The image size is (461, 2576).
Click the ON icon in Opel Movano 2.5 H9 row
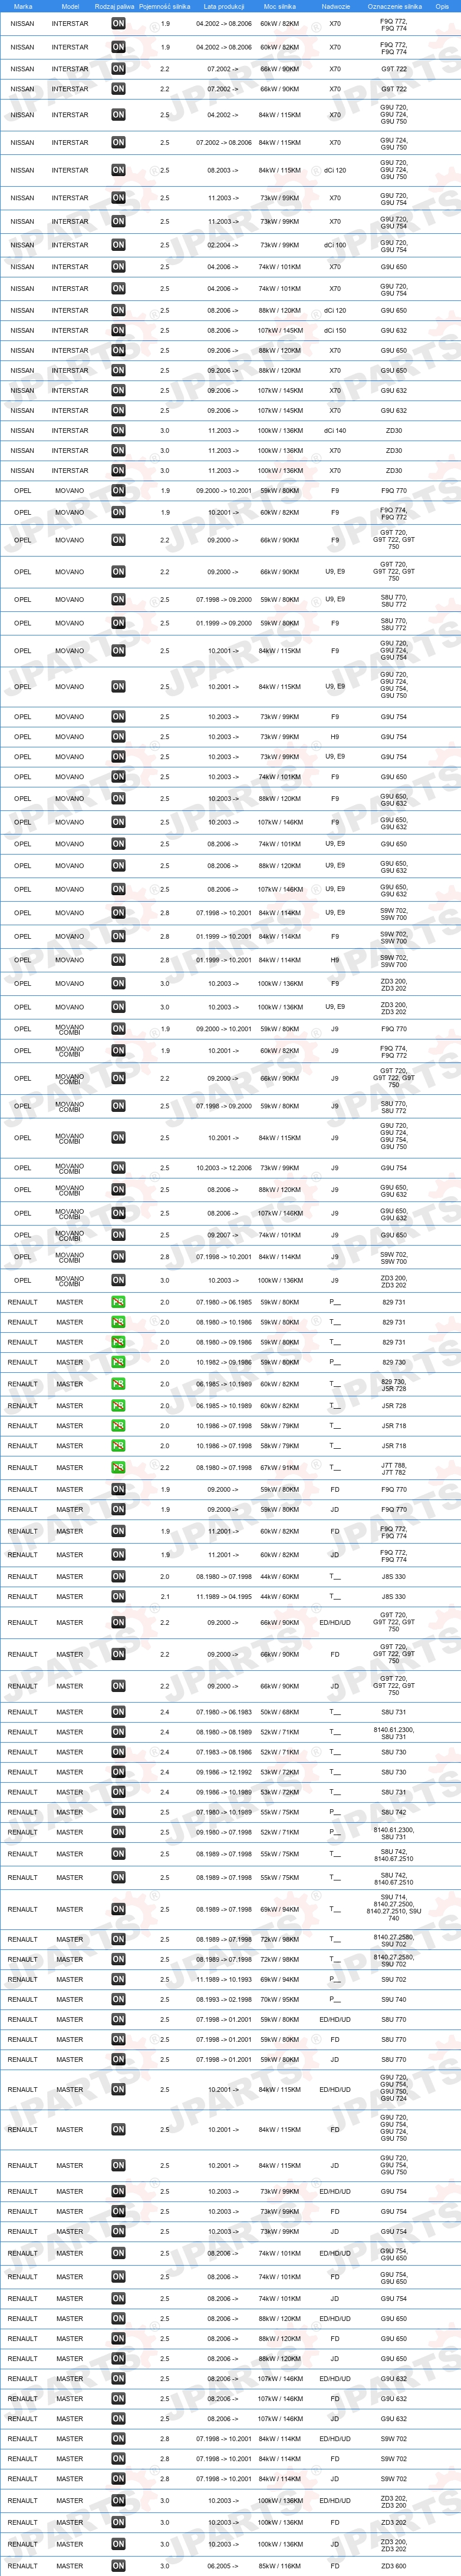(x=118, y=737)
